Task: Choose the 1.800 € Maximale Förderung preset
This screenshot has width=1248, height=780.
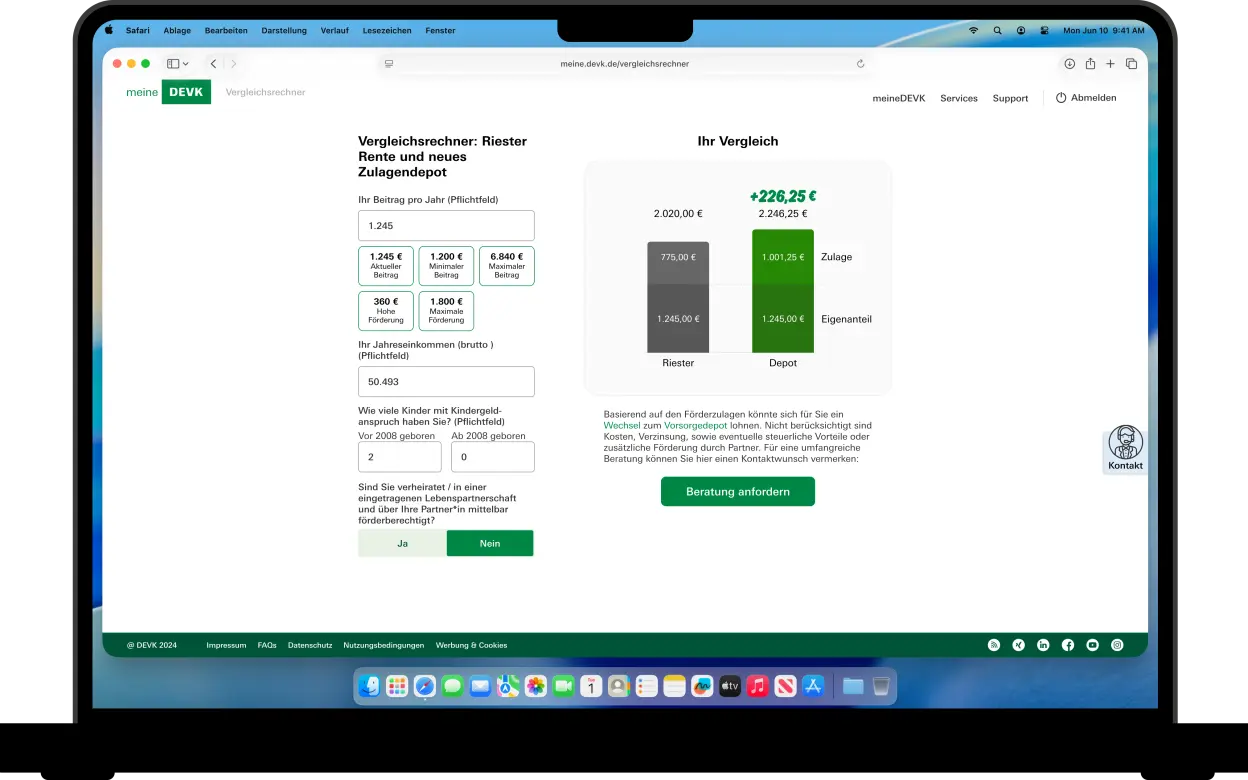Action: [x=446, y=311]
